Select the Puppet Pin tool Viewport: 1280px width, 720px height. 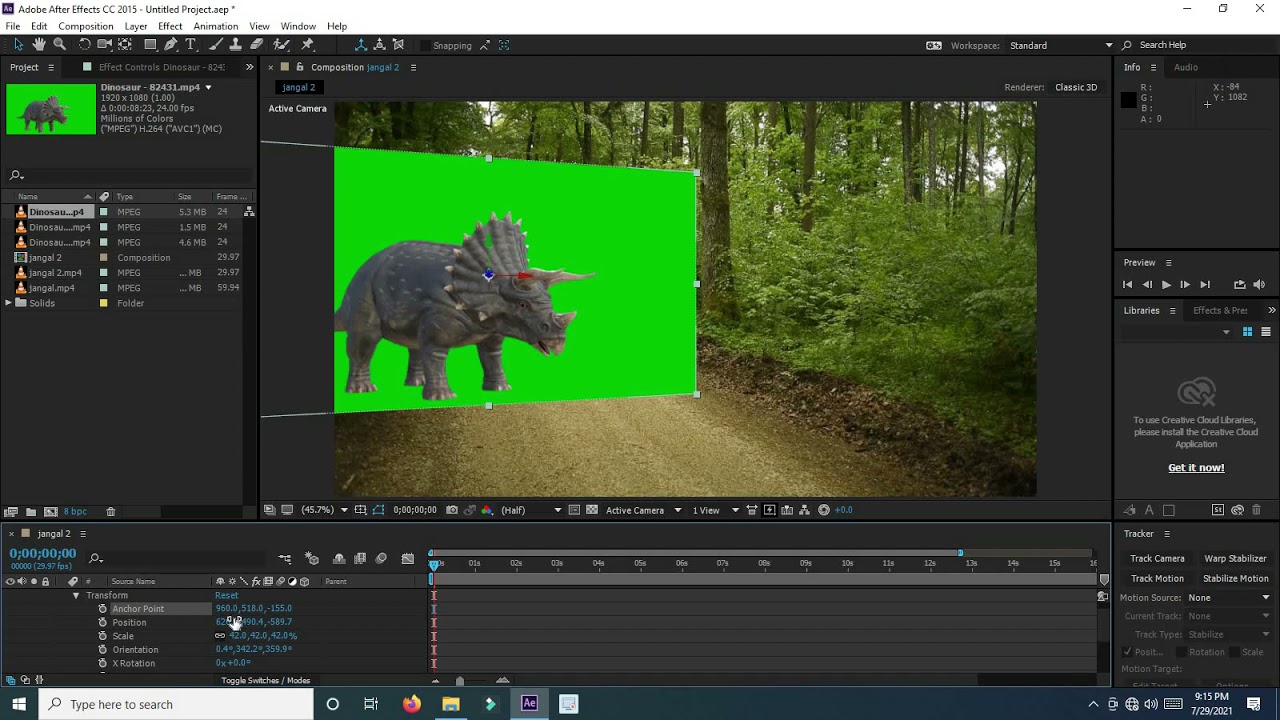click(x=307, y=45)
